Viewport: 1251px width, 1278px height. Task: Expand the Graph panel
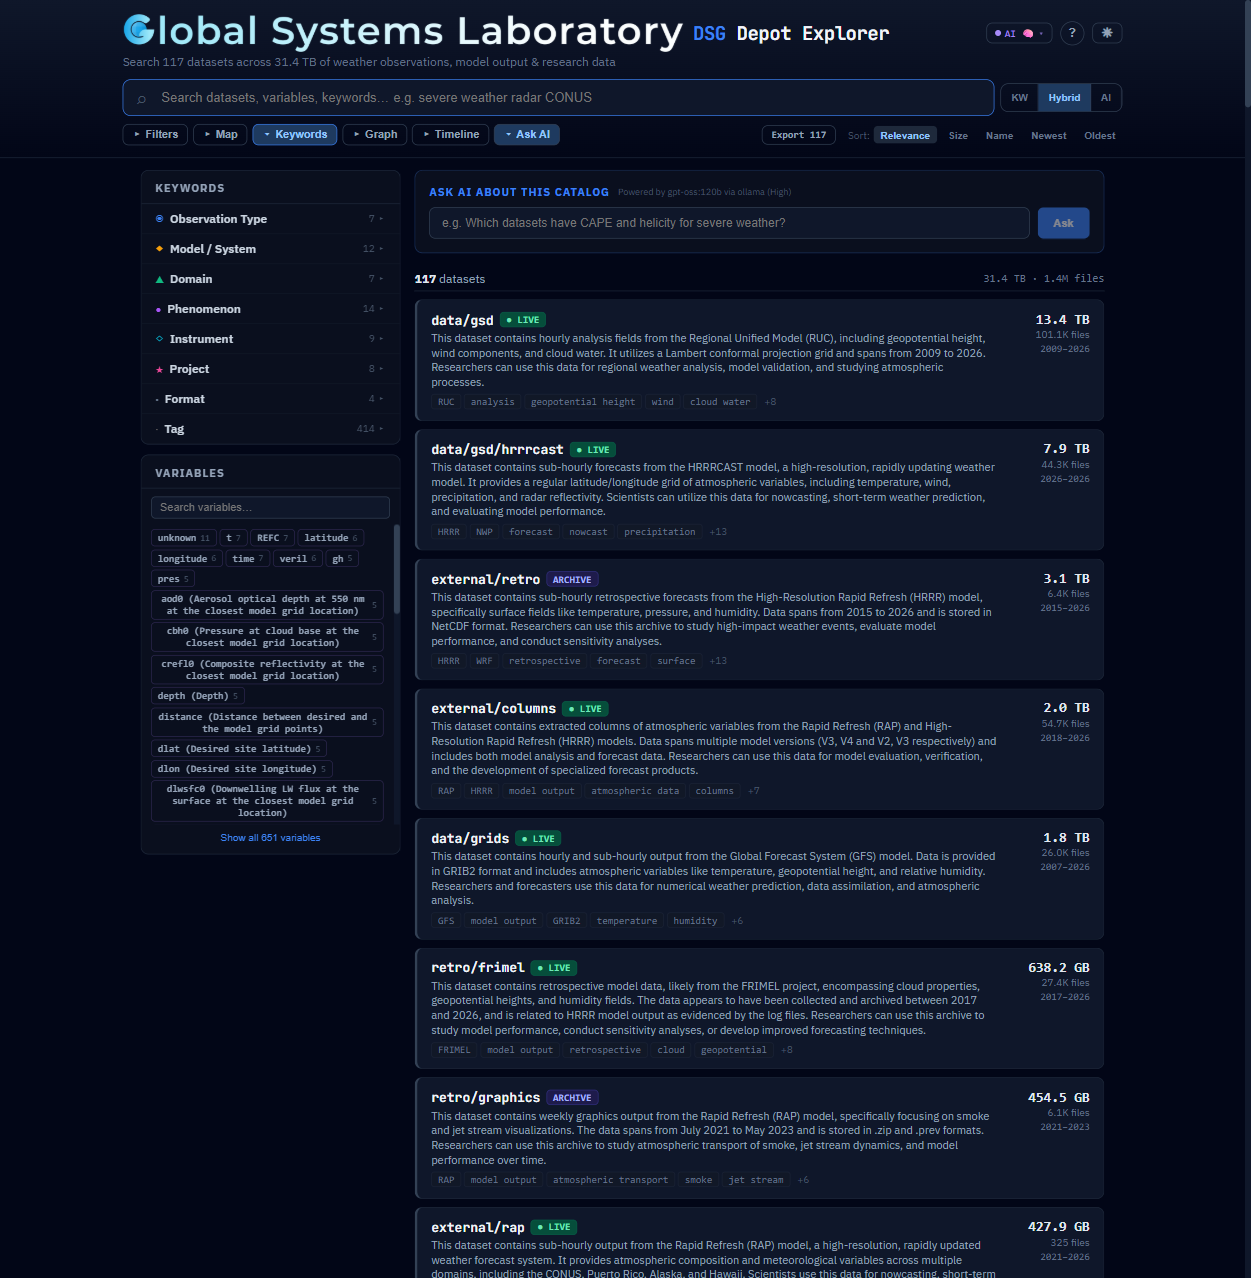[x=375, y=134]
